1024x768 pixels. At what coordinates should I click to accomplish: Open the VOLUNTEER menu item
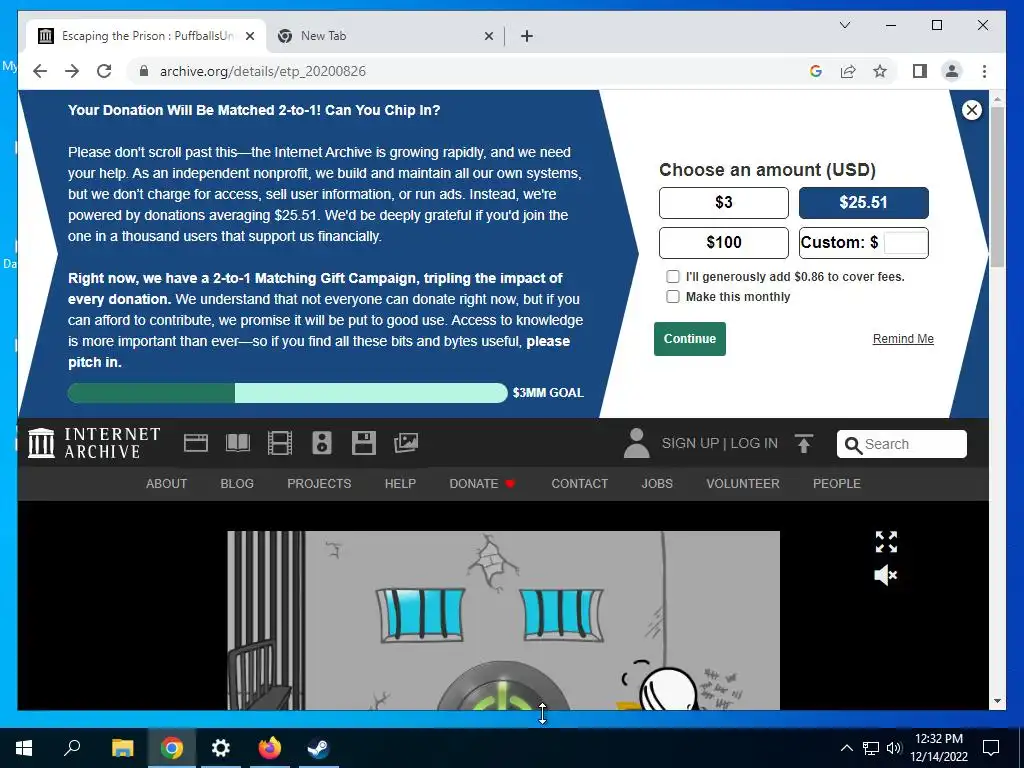[743, 484]
